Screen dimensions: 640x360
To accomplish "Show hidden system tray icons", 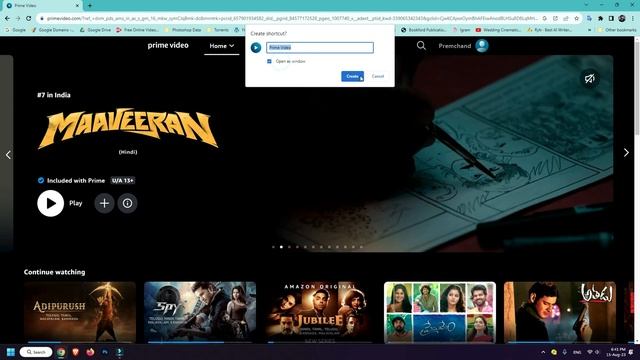I will (543, 352).
